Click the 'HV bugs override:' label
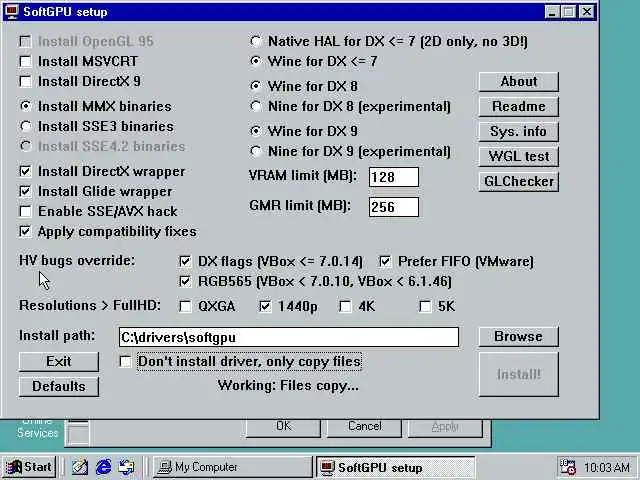The height and width of the screenshot is (480, 640). click(x=77, y=261)
